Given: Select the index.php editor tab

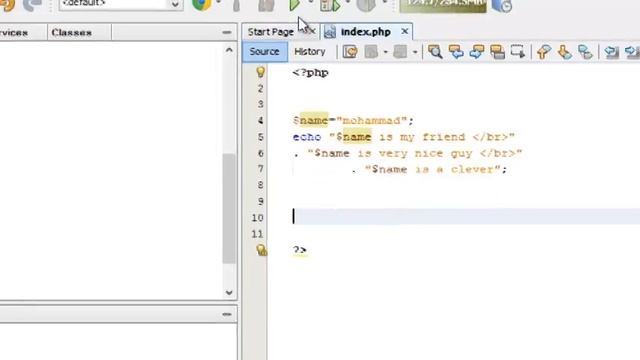Looking at the screenshot, I should [x=366, y=32].
